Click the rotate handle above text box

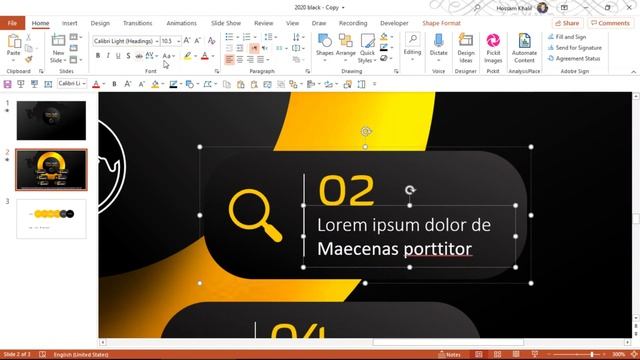pos(410,190)
